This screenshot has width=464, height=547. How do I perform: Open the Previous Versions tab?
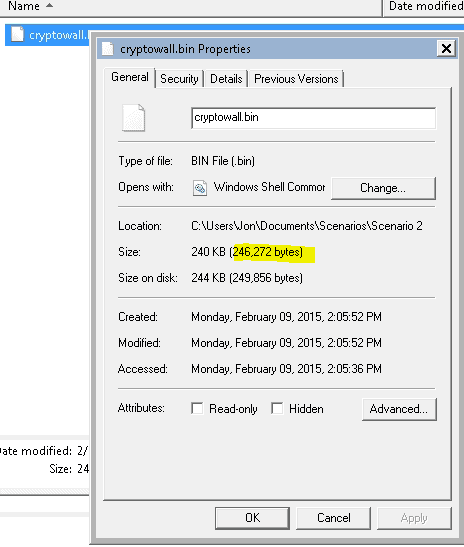[x=296, y=79]
